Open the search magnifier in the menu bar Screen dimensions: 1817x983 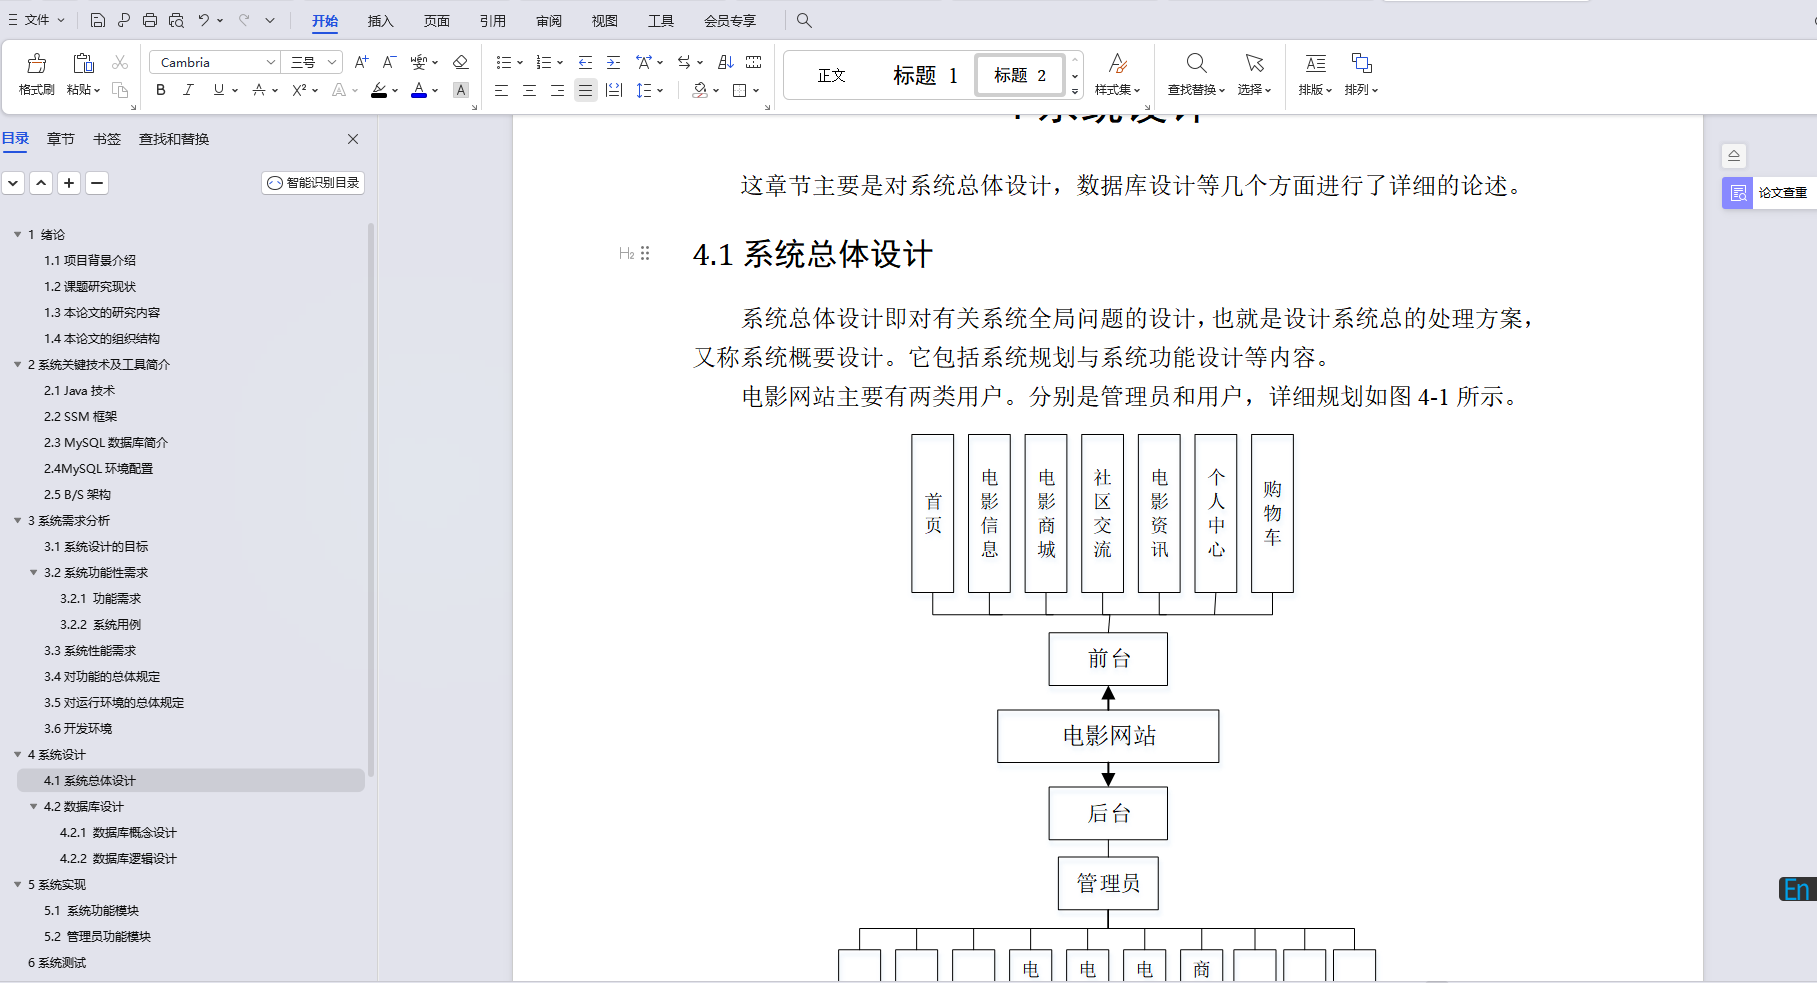804,20
